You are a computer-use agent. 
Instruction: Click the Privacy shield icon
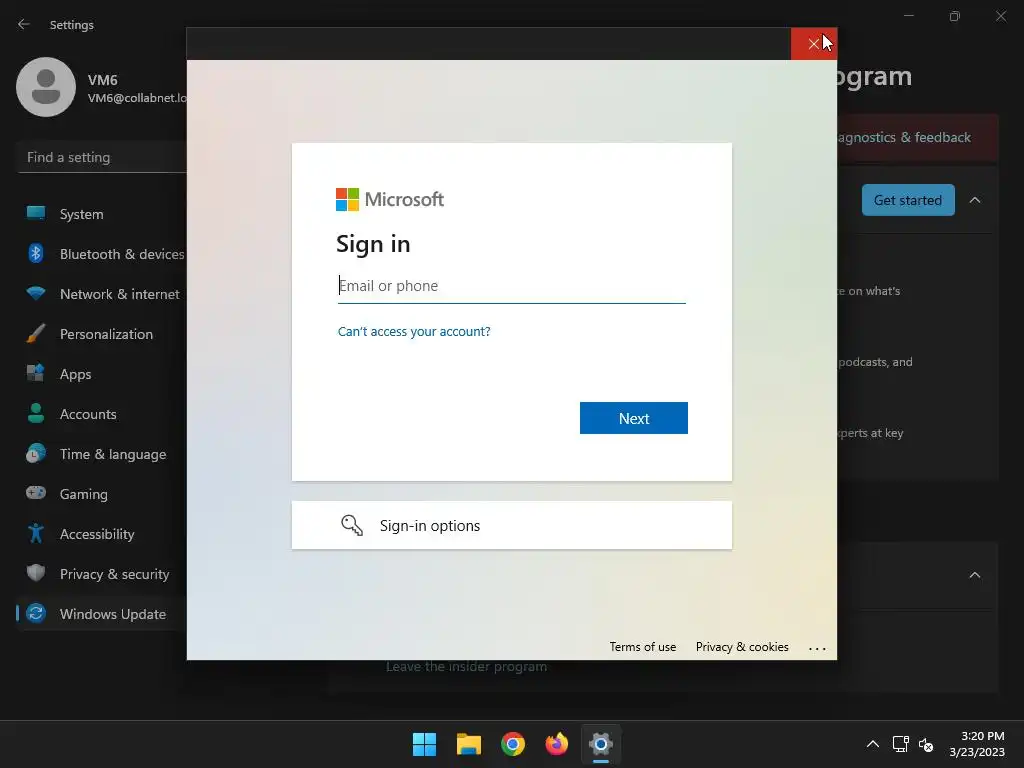(x=36, y=573)
